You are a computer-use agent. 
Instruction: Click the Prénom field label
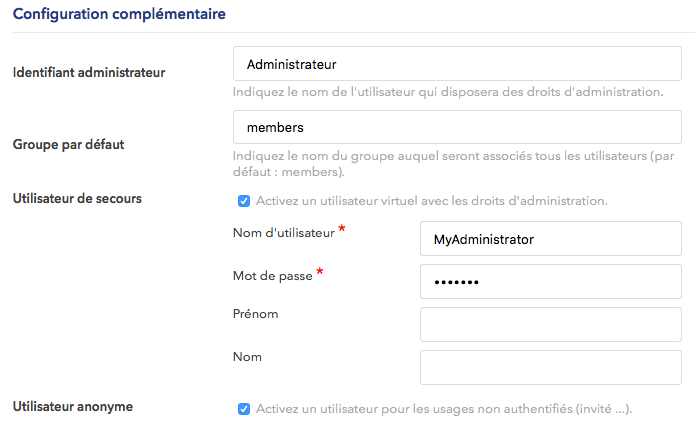click(x=254, y=314)
